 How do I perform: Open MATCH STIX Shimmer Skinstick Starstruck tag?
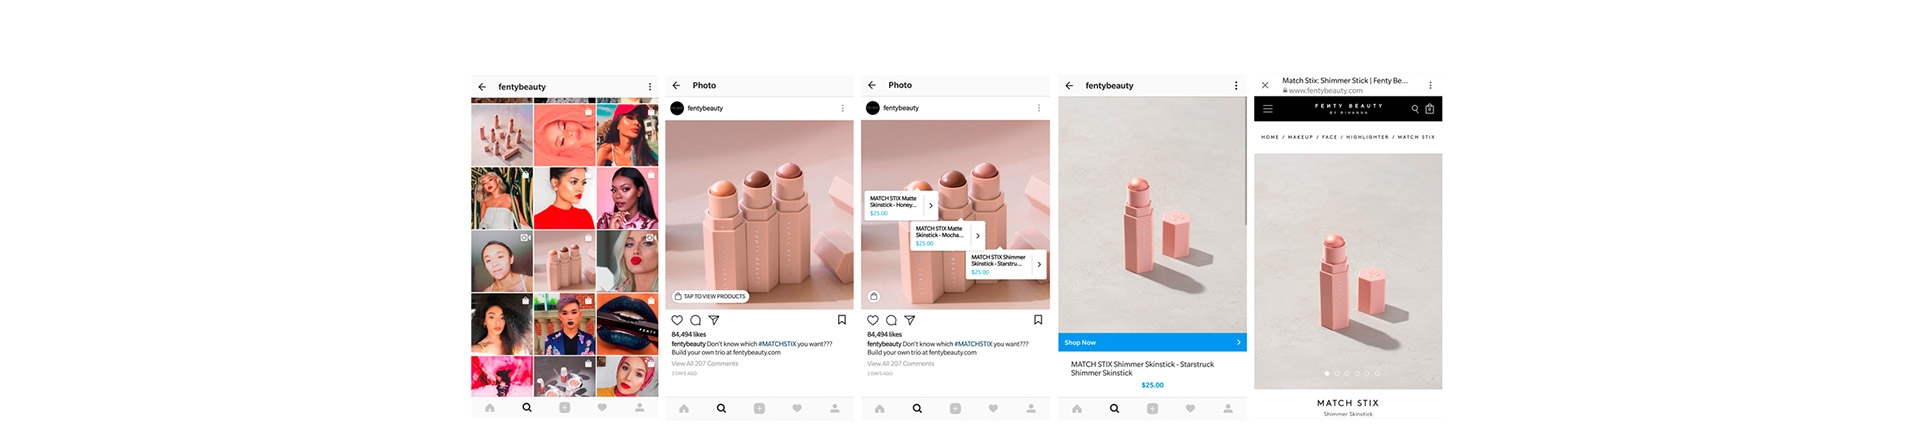pyautogui.click(x=1006, y=264)
